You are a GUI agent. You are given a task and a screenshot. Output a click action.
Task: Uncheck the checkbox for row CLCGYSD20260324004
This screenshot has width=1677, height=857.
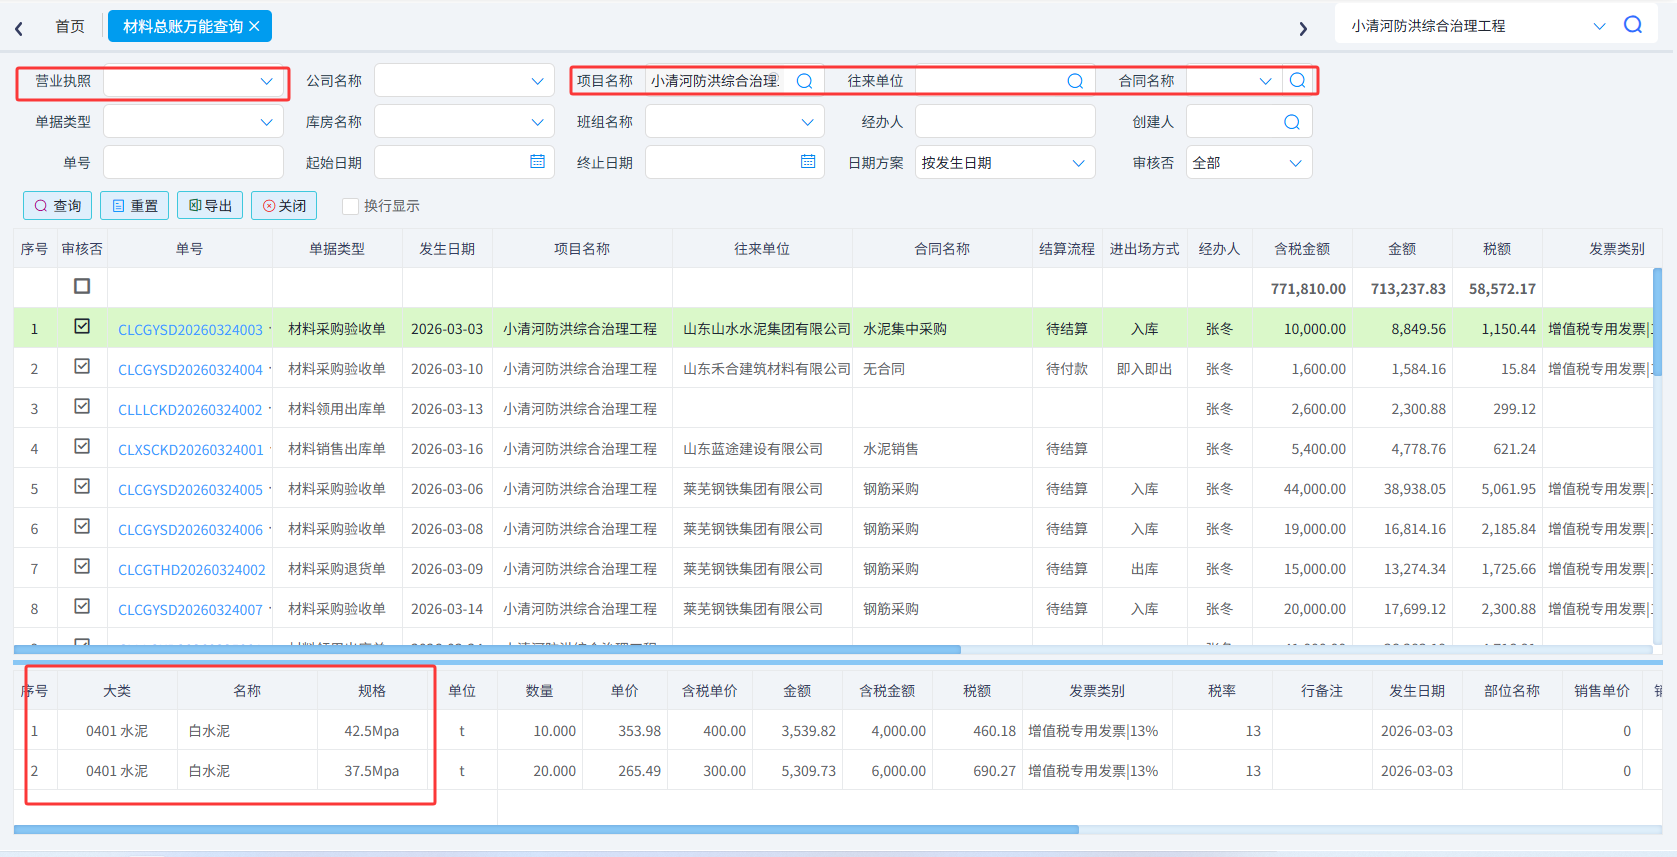(x=82, y=367)
